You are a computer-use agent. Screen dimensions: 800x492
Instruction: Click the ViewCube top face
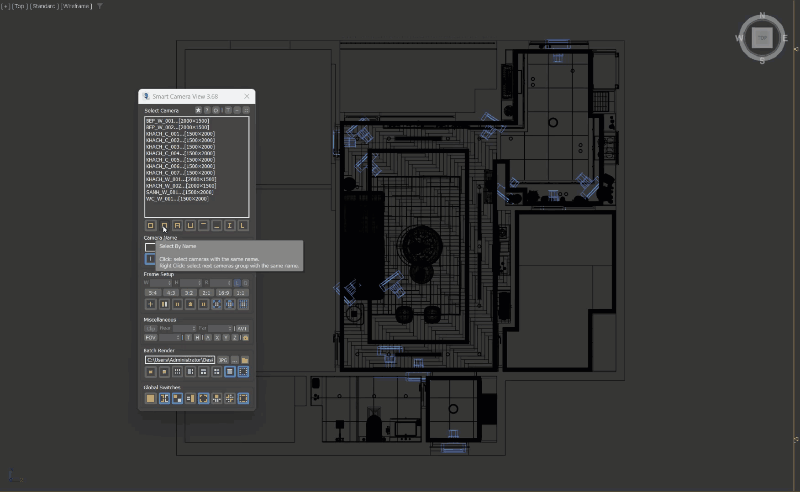[762, 38]
